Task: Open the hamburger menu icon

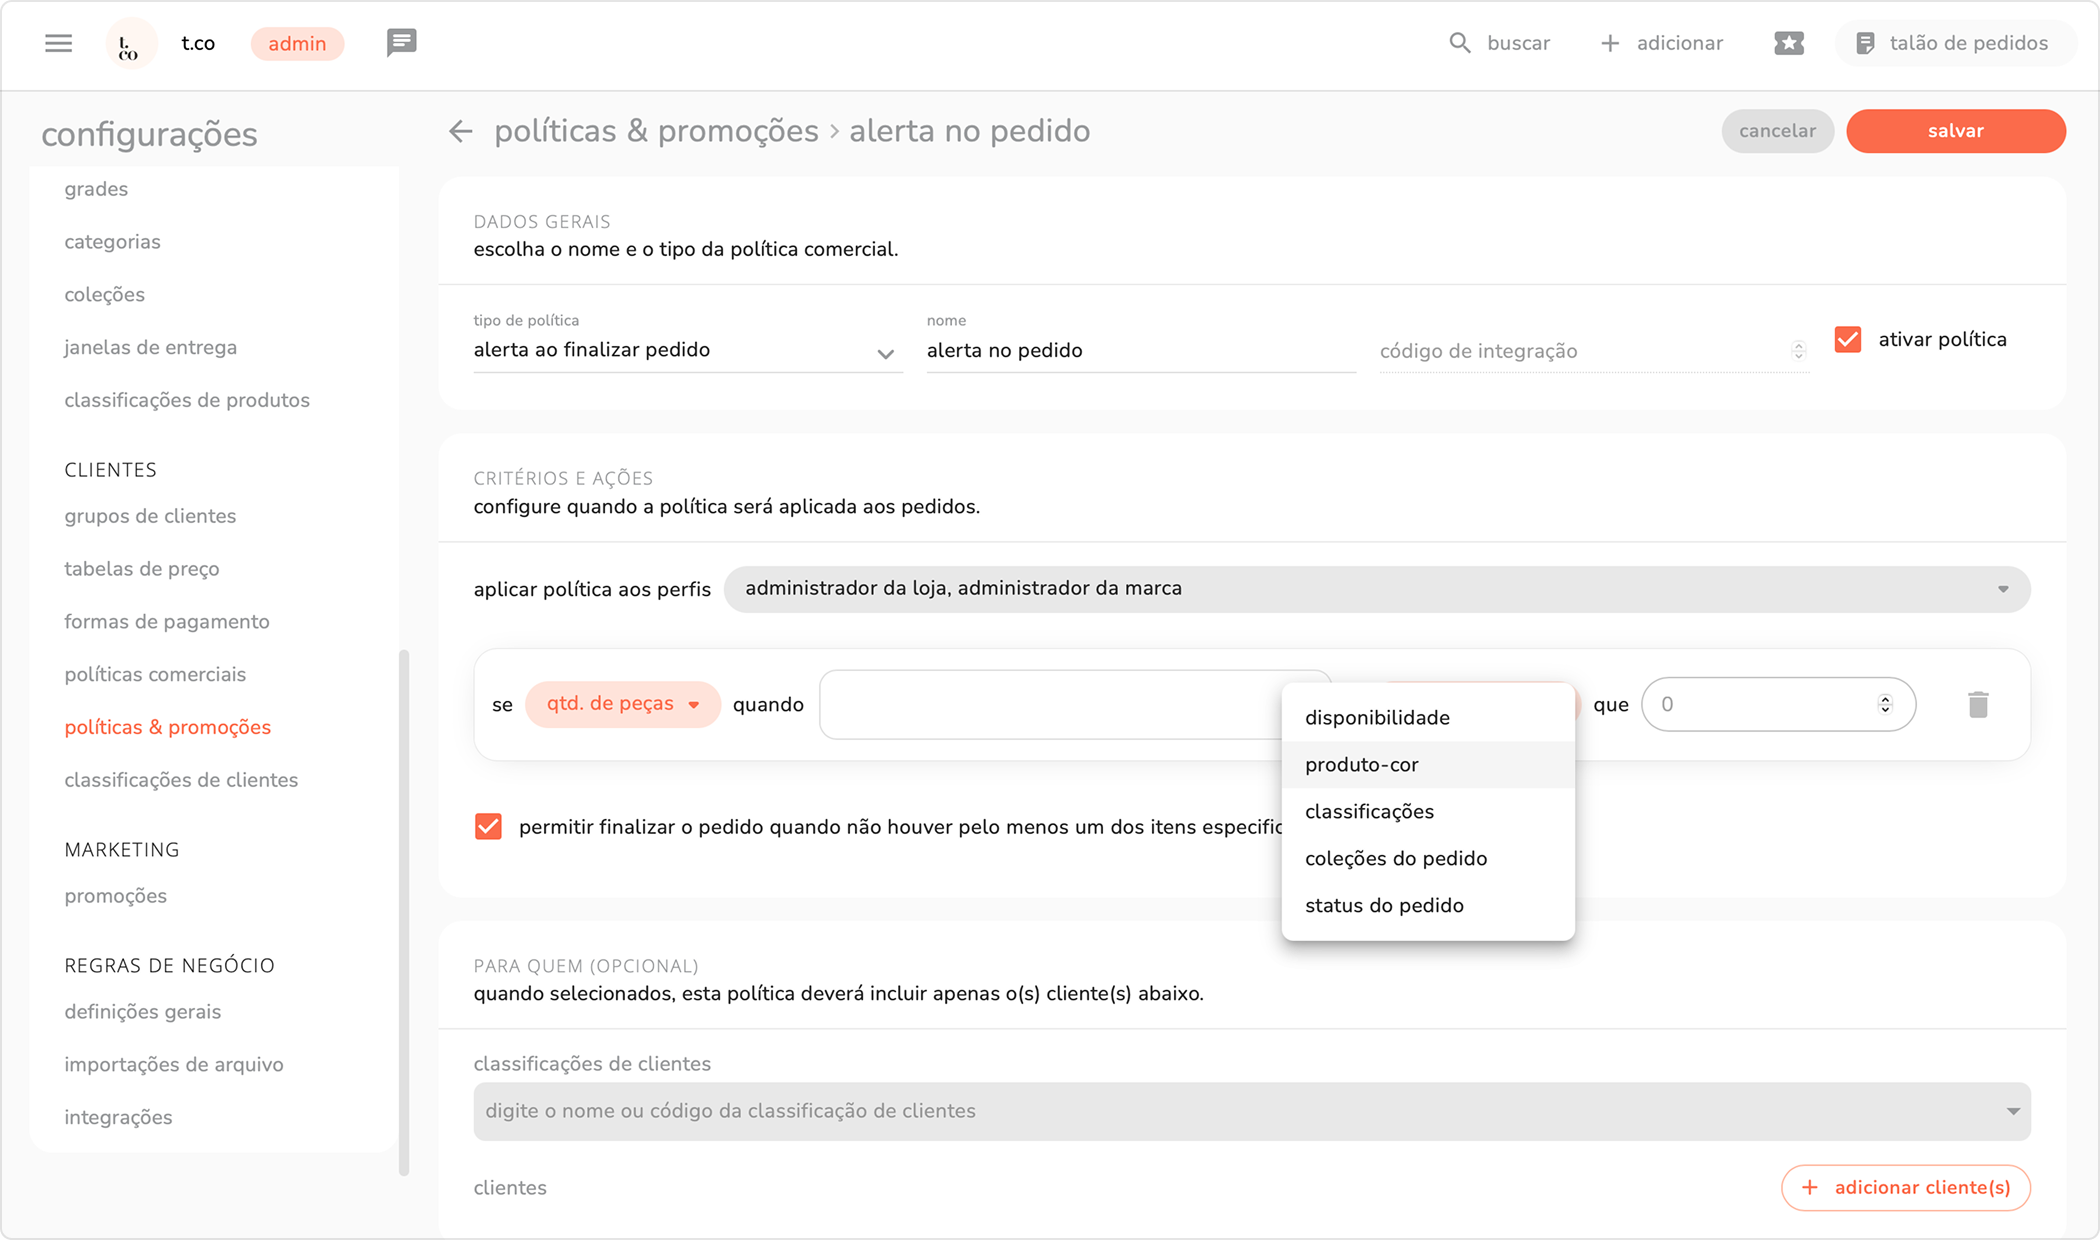Action: (x=58, y=43)
